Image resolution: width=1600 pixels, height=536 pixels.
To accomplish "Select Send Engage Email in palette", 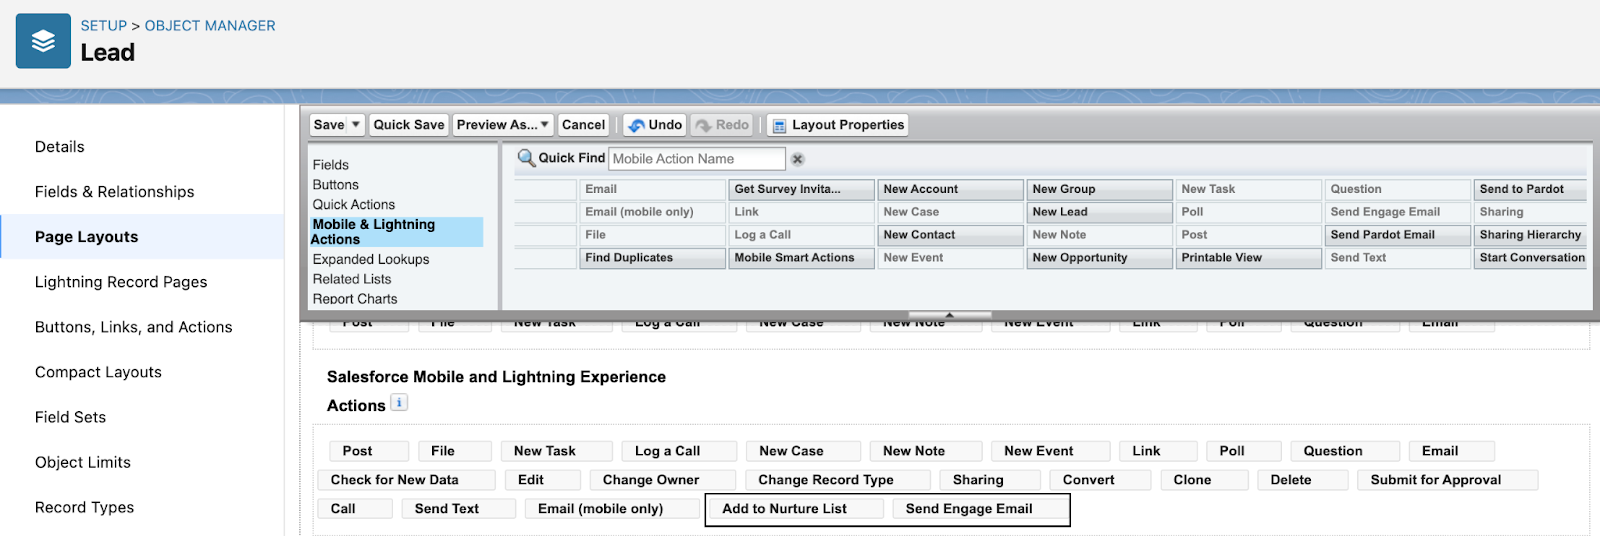I will 1397,212.
